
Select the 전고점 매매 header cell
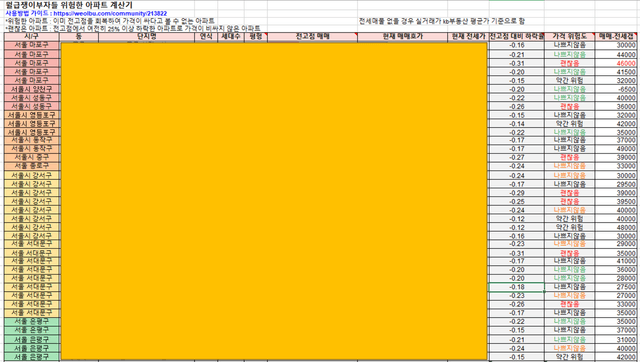[x=313, y=37]
